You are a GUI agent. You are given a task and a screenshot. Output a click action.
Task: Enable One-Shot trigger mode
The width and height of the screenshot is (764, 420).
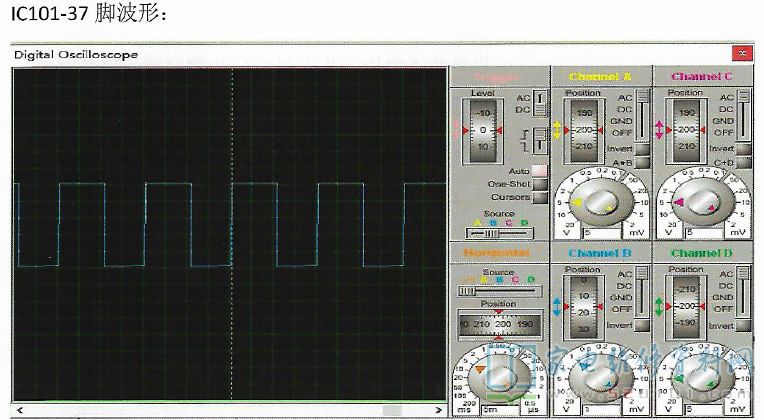(540, 184)
